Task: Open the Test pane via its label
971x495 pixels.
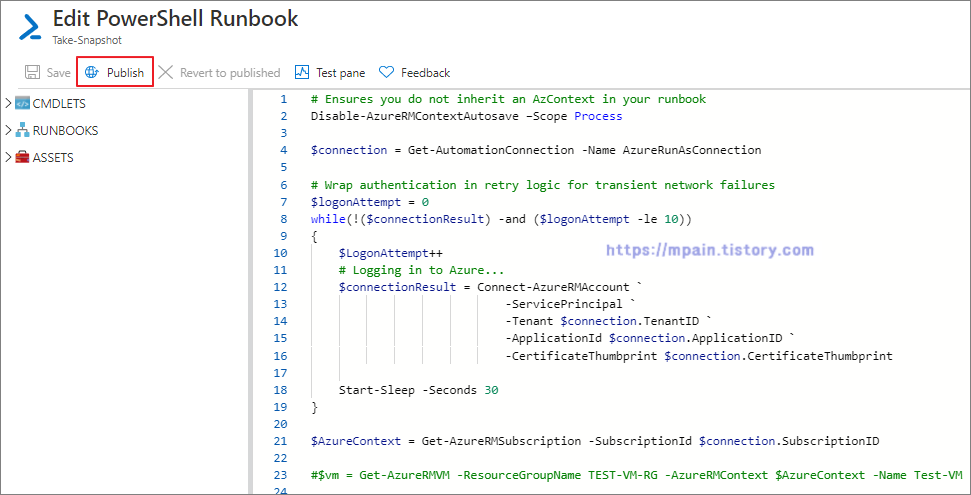Action: point(341,73)
